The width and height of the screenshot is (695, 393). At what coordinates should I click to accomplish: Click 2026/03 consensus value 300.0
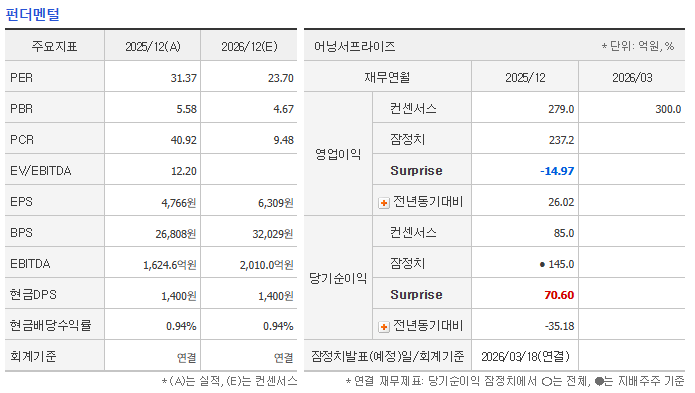(668, 109)
